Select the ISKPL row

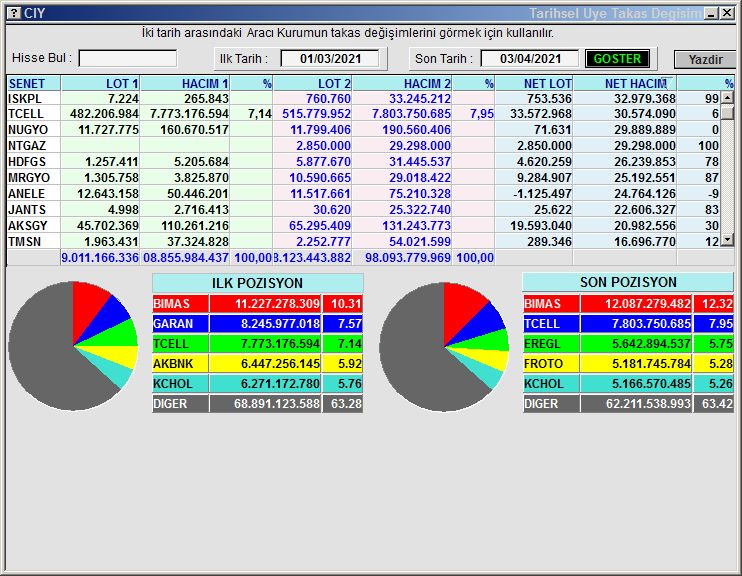coord(363,98)
